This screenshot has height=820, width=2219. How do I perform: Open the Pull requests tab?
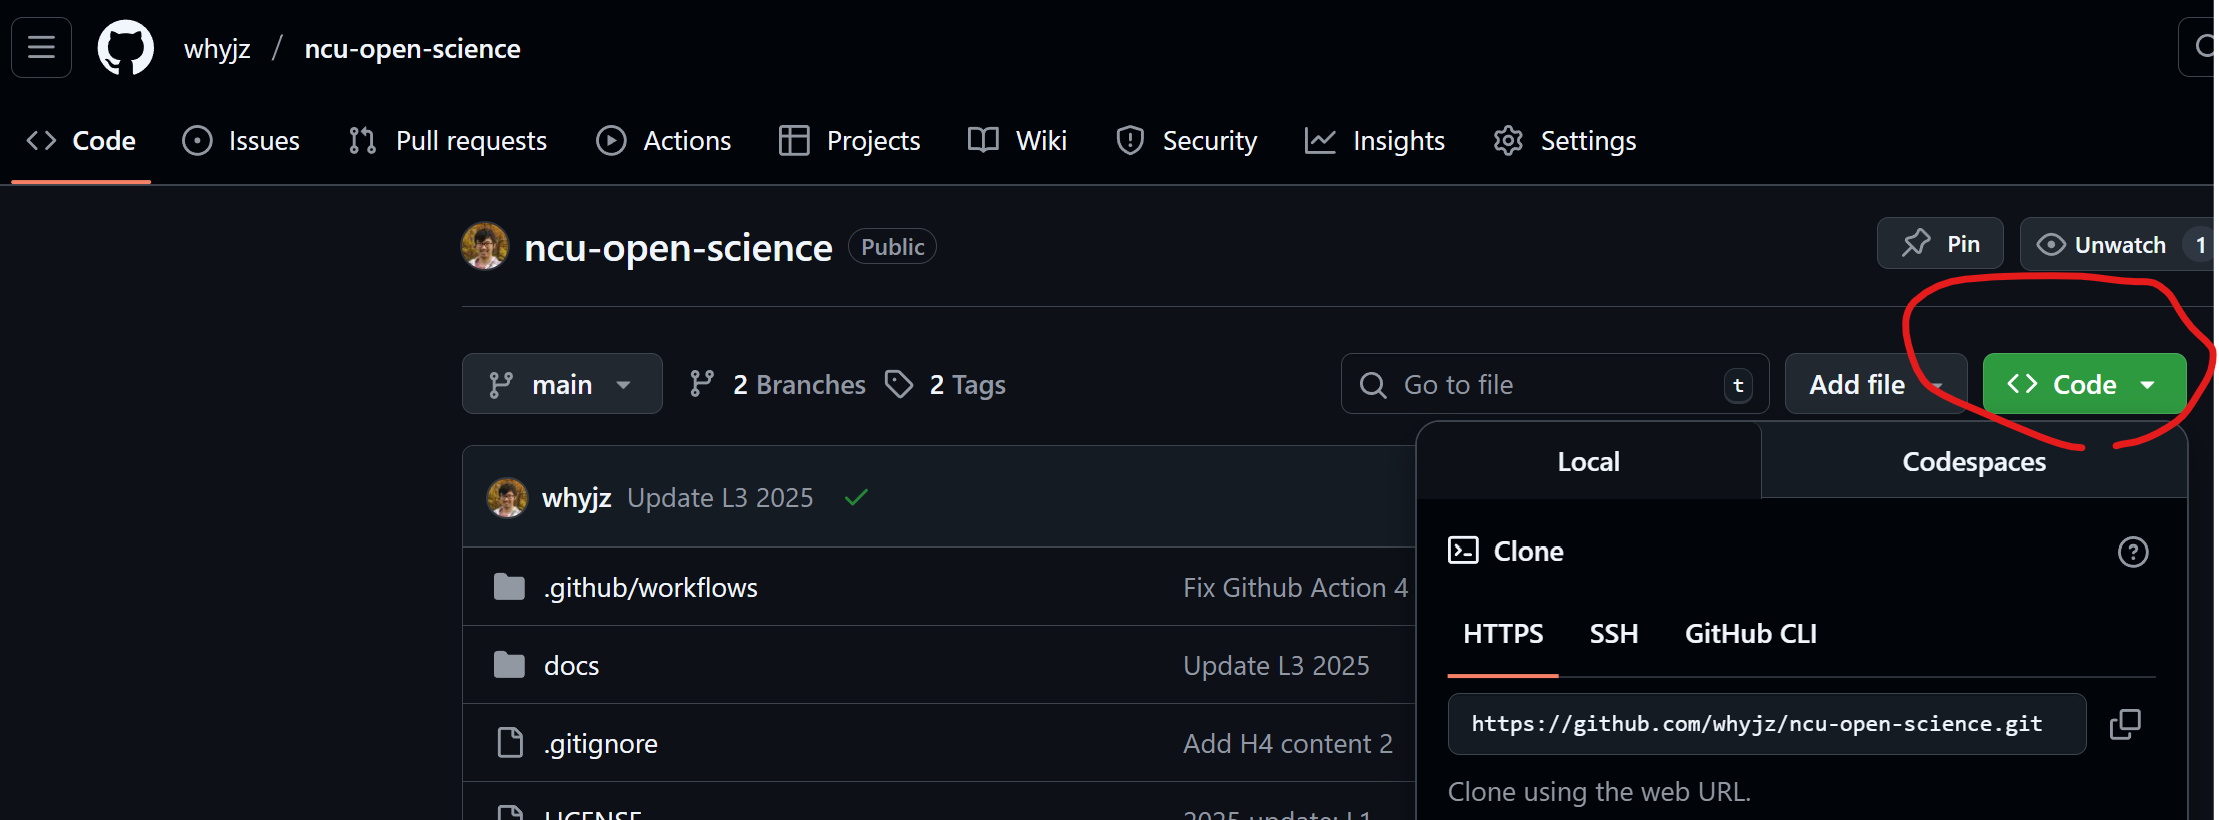[448, 140]
